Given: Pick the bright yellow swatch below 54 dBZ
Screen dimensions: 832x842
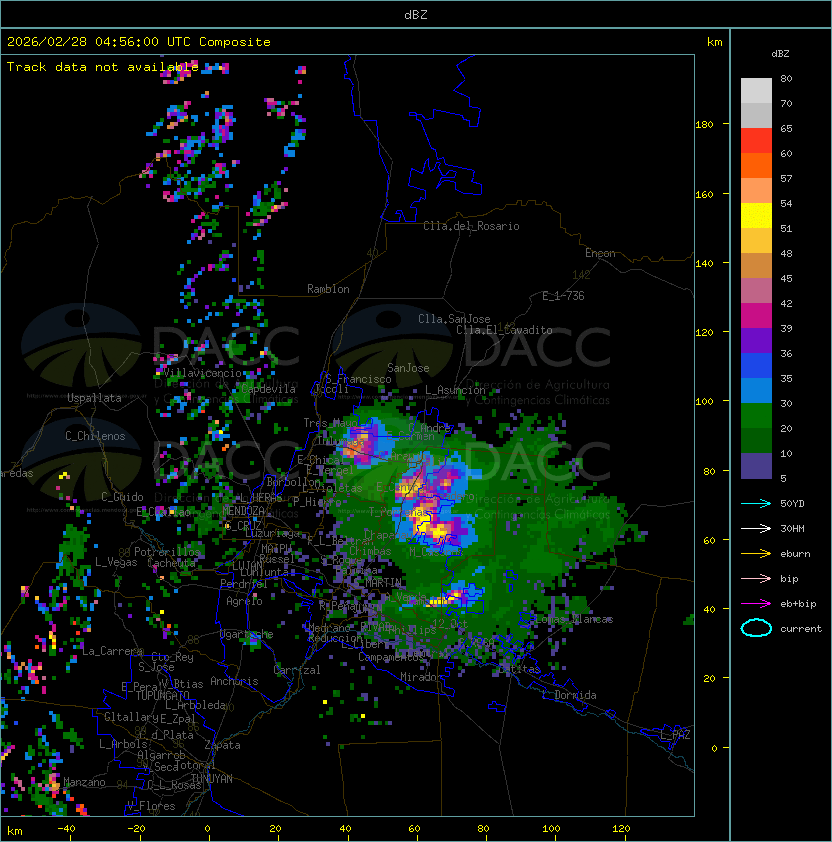Looking at the screenshot, I should click(756, 215).
